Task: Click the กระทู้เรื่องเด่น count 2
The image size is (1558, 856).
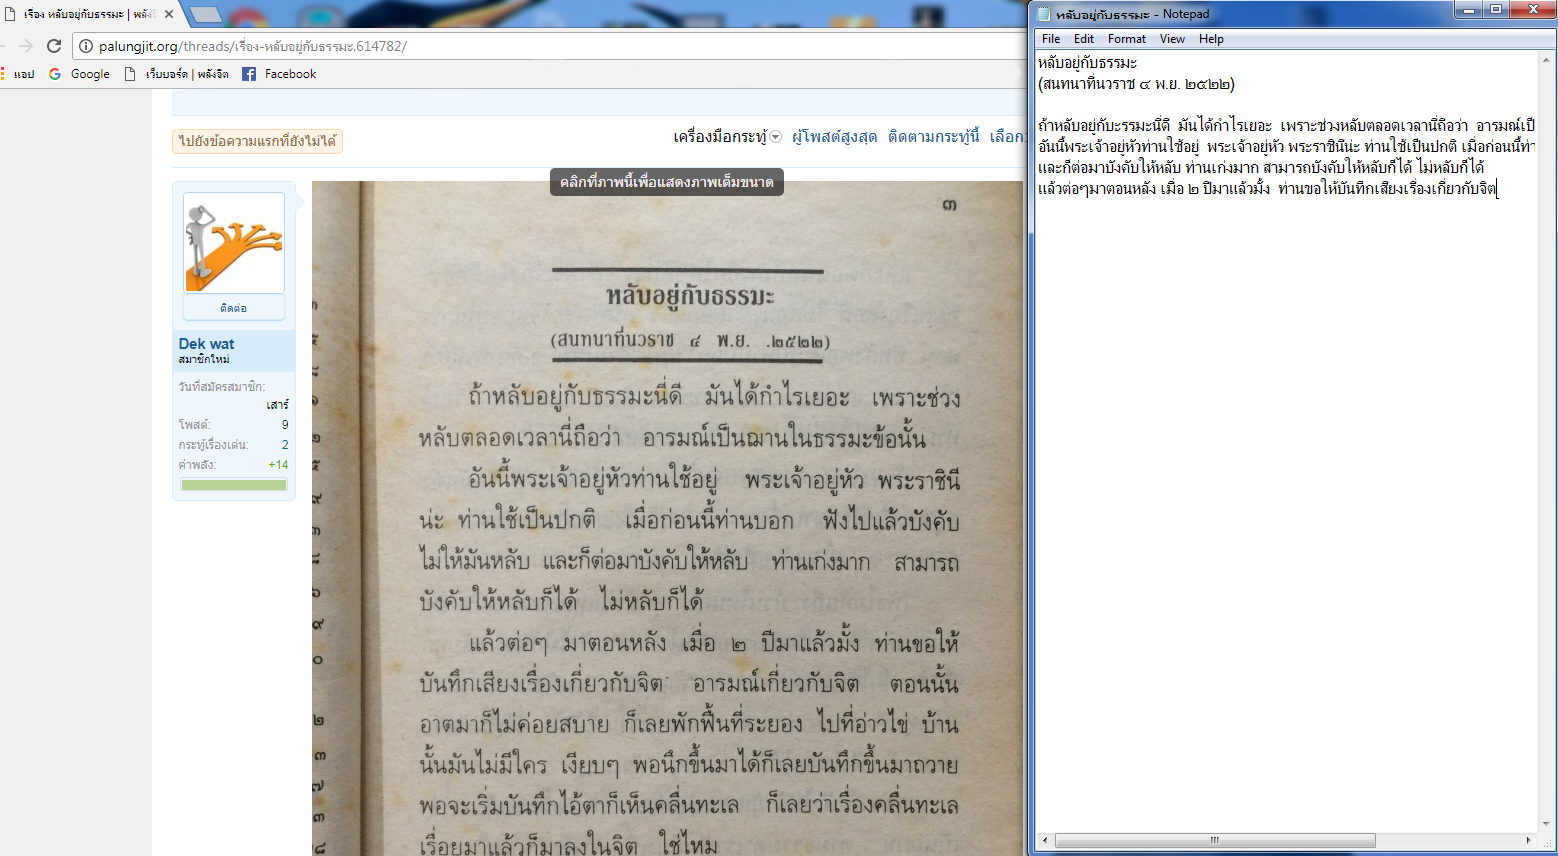Action: 285,445
